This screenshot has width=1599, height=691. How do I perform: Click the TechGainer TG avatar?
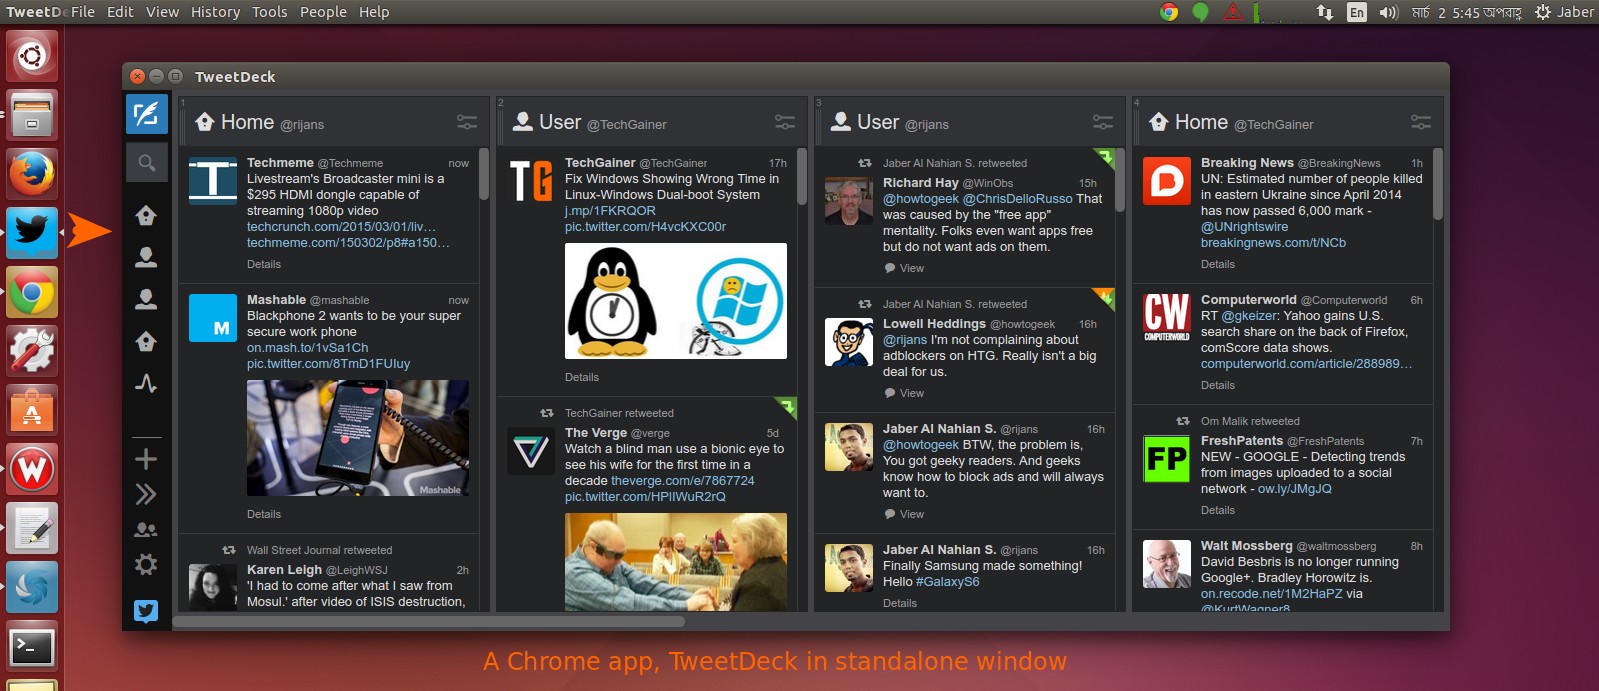point(531,180)
